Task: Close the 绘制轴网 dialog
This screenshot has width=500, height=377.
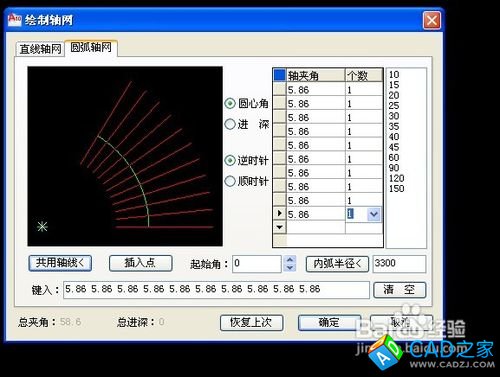Action: pyautogui.click(x=432, y=21)
